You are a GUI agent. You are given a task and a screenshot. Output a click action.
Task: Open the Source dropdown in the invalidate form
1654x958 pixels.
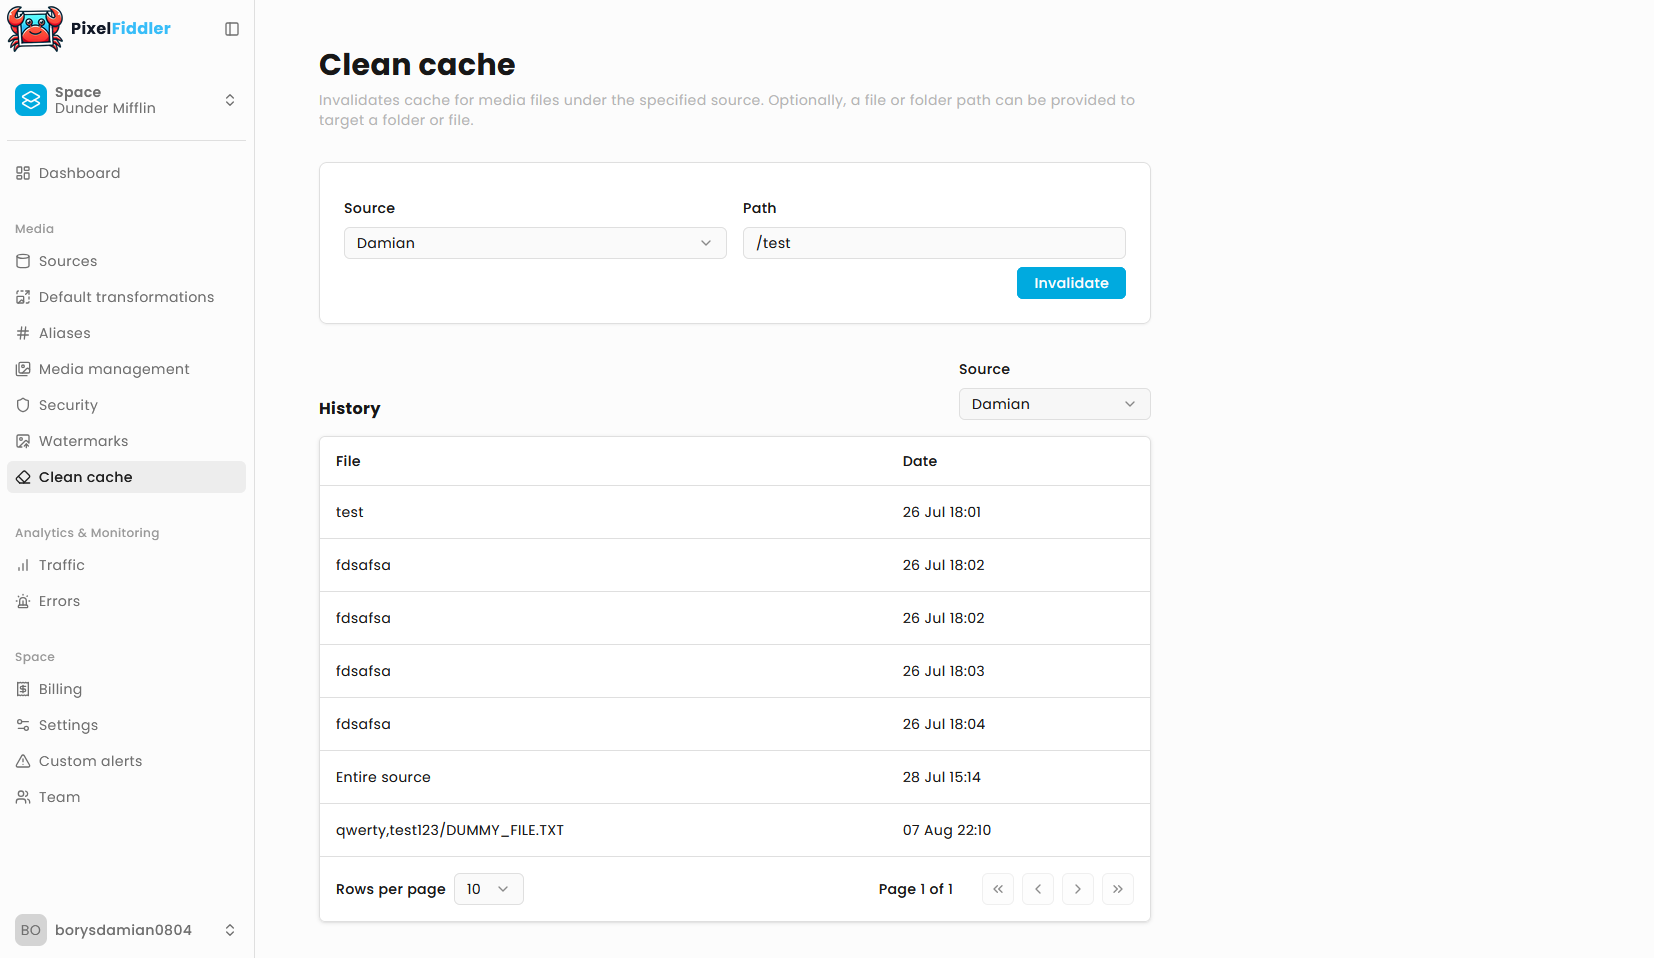coord(534,243)
